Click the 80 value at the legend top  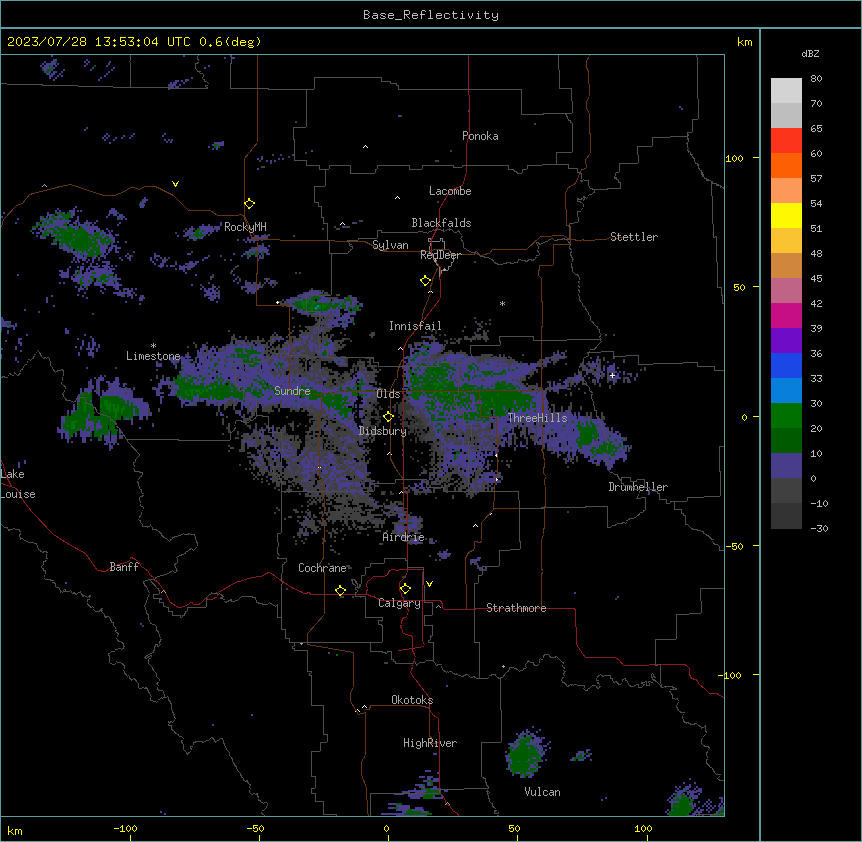pyautogui.click(x=816, y=79)
